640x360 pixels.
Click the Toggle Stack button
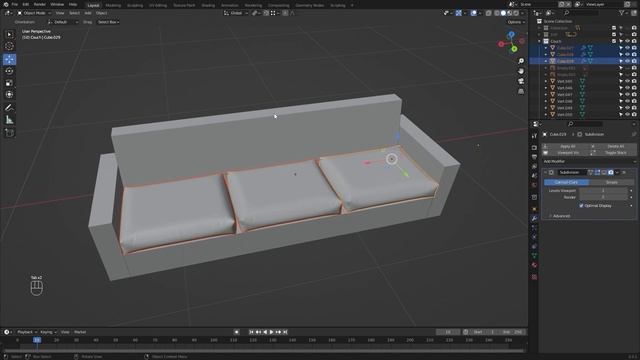pos(613,153)
